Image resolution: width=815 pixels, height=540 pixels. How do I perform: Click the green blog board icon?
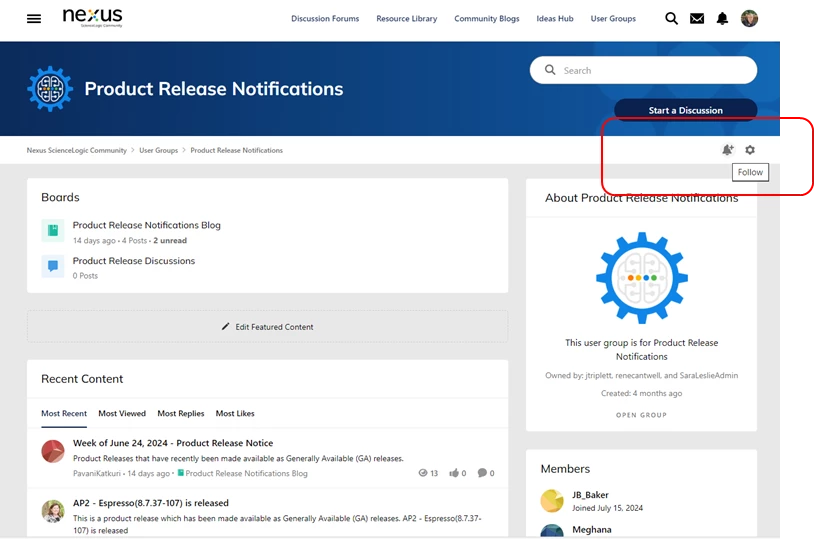[52, 230]
